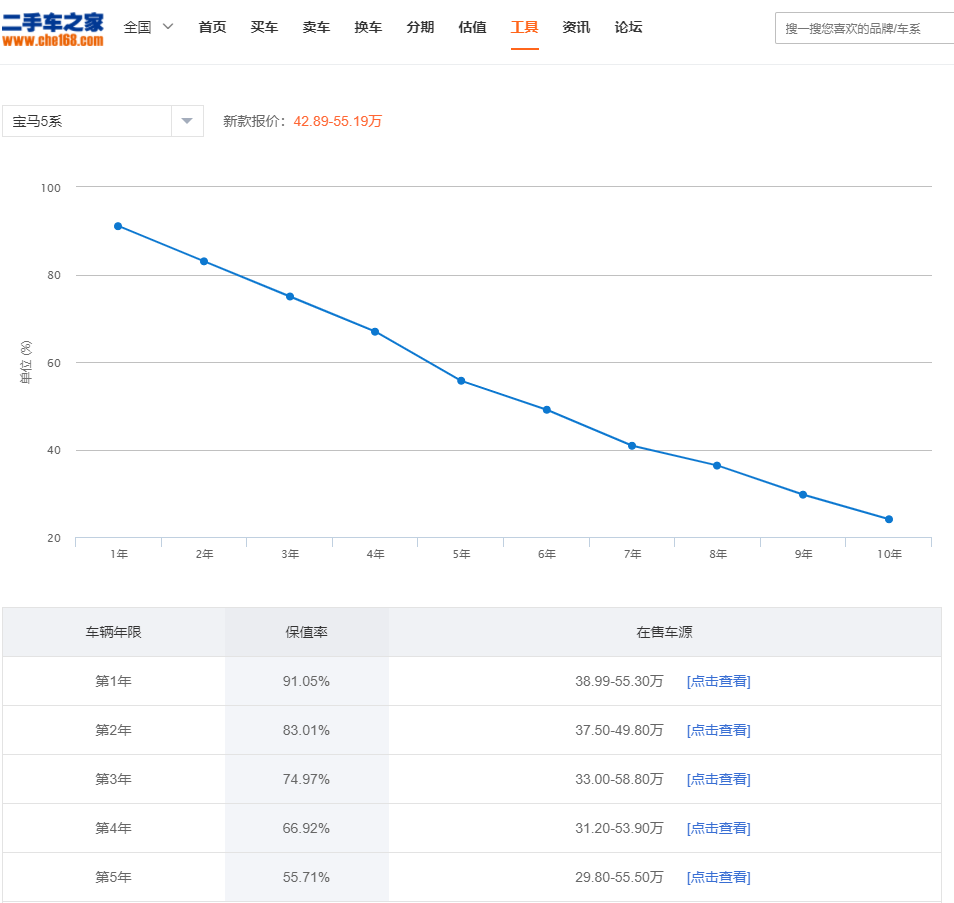Select the 第1年 row label
This screenshot has width=954, height=903.
coord(113,682)
